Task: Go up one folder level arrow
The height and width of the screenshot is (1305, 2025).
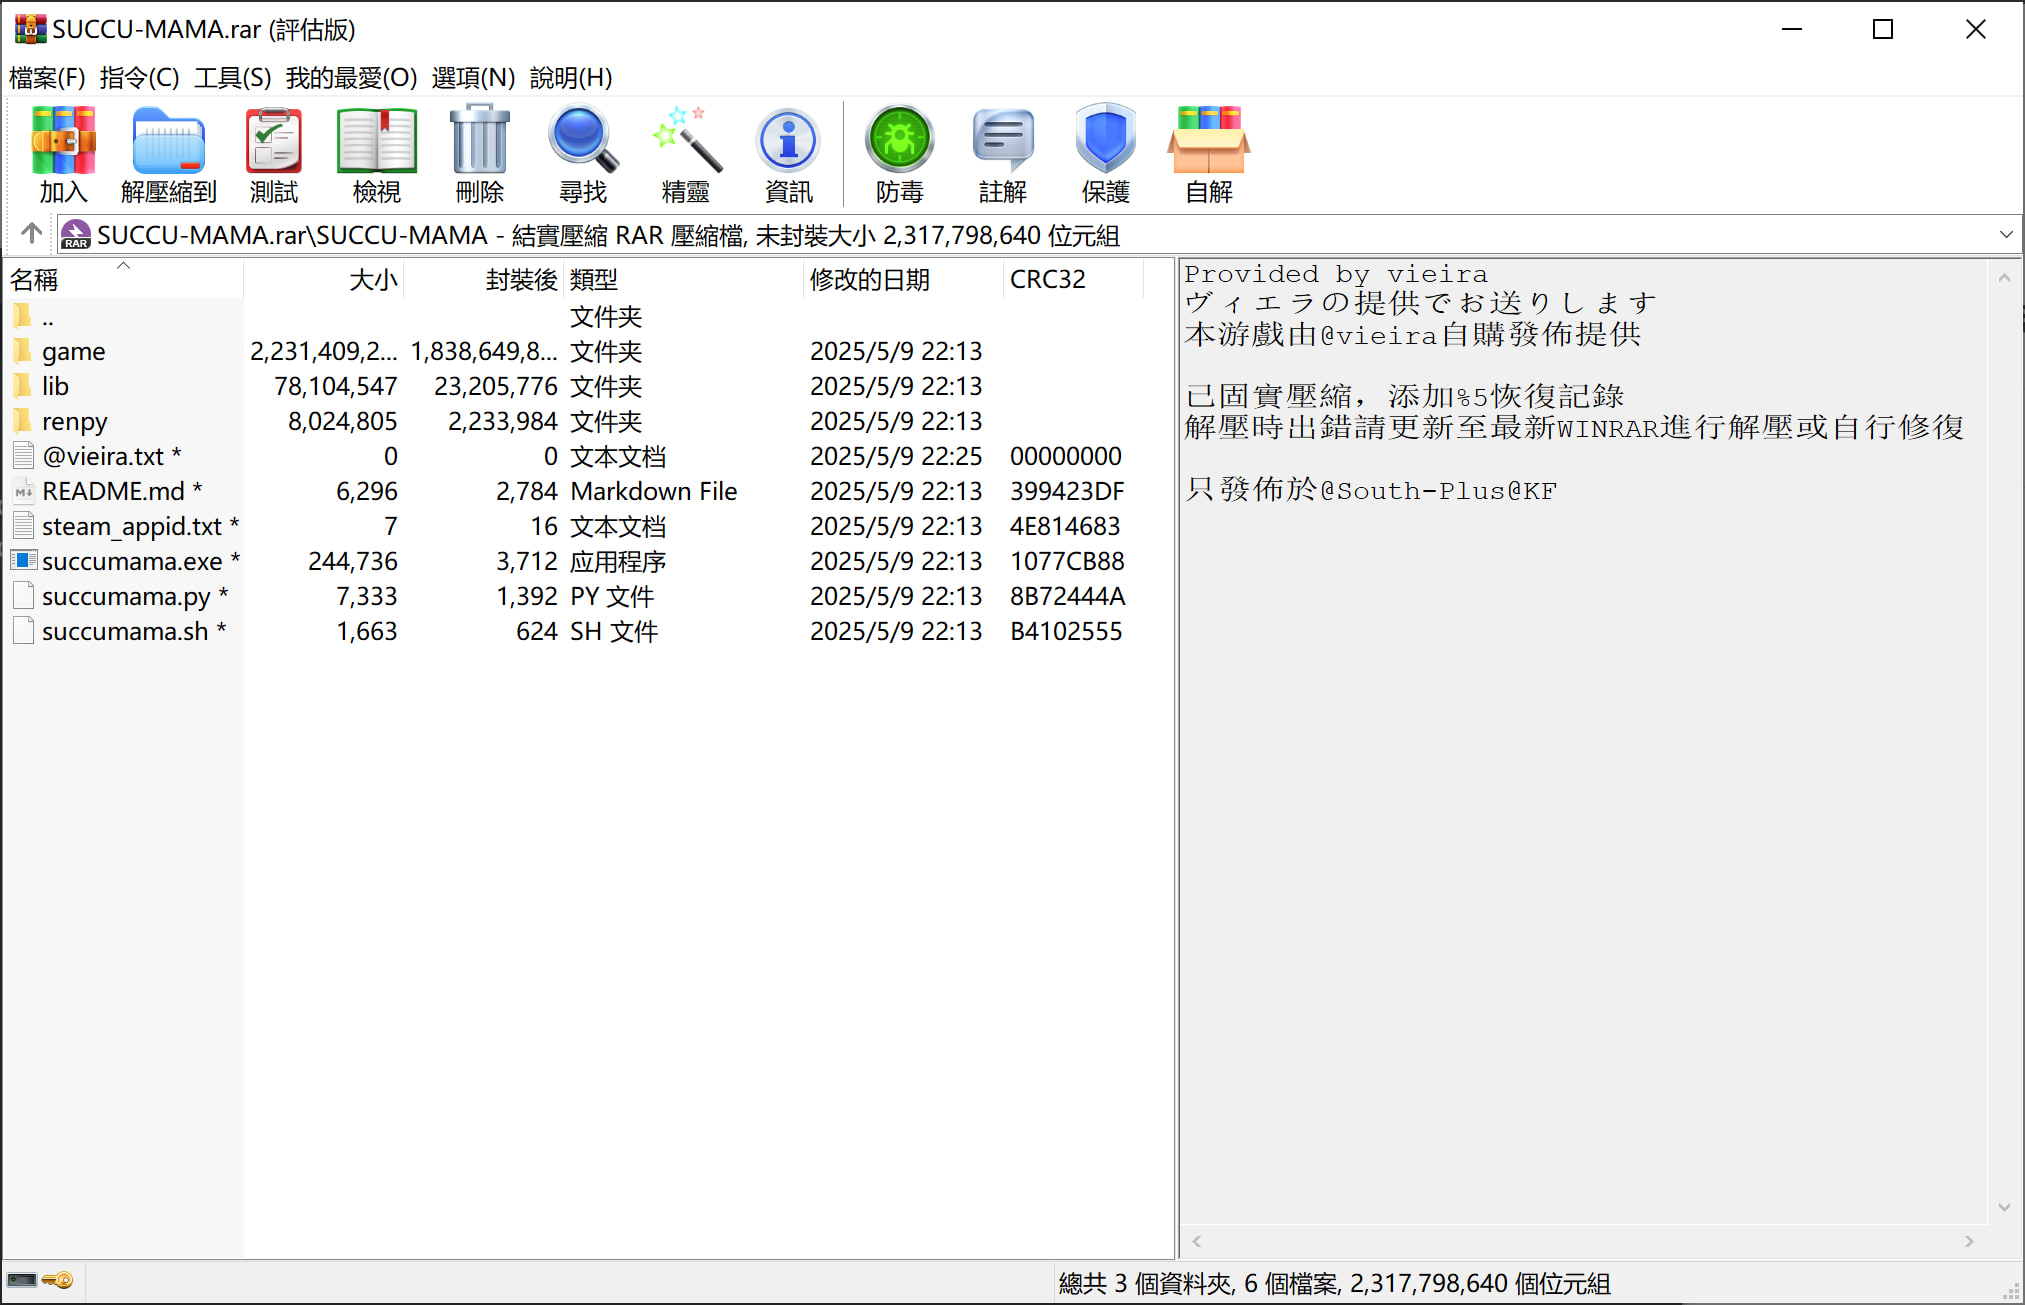Action: tap(31, 234)
